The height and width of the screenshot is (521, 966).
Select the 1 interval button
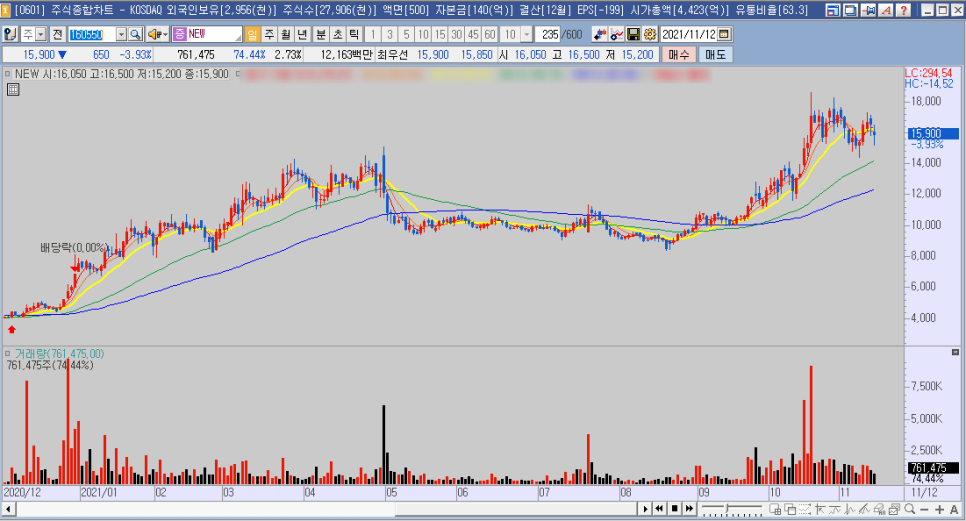click(373, 34)
